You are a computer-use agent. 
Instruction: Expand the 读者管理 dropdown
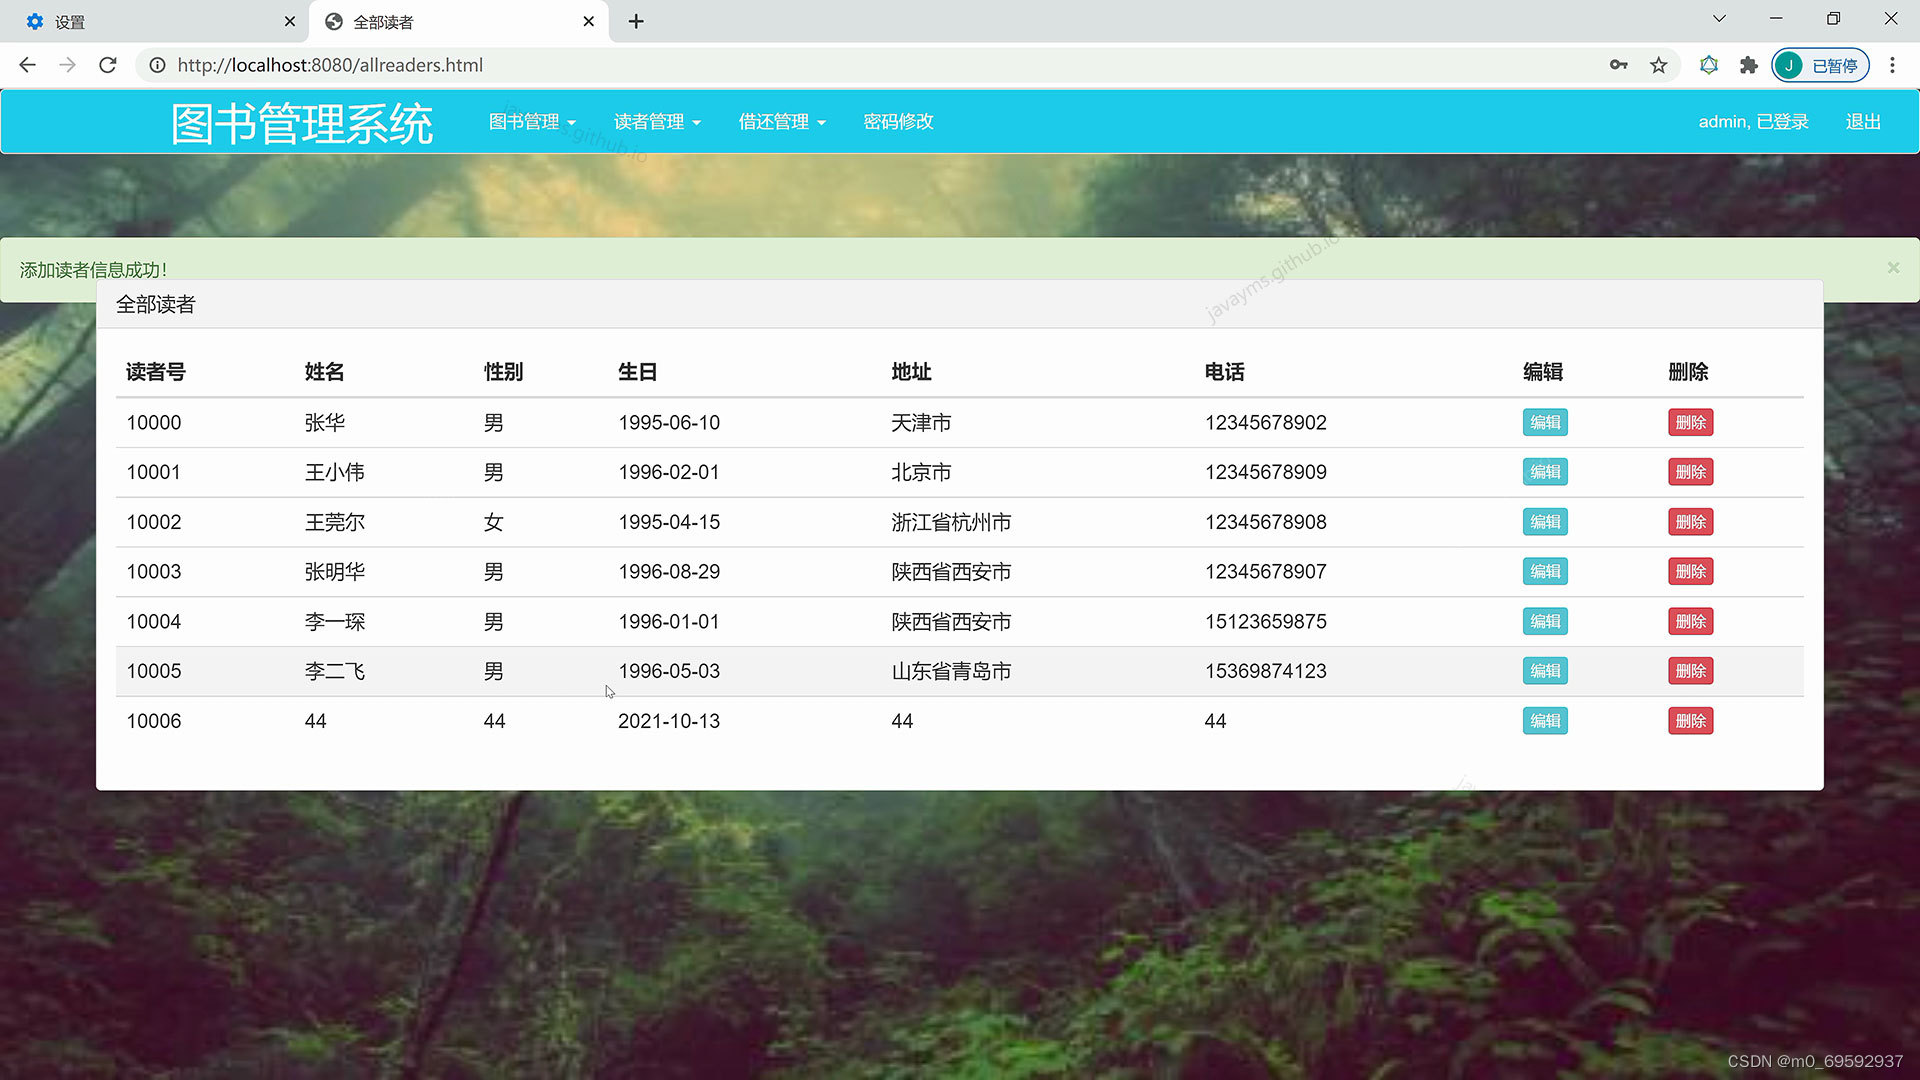657,121
